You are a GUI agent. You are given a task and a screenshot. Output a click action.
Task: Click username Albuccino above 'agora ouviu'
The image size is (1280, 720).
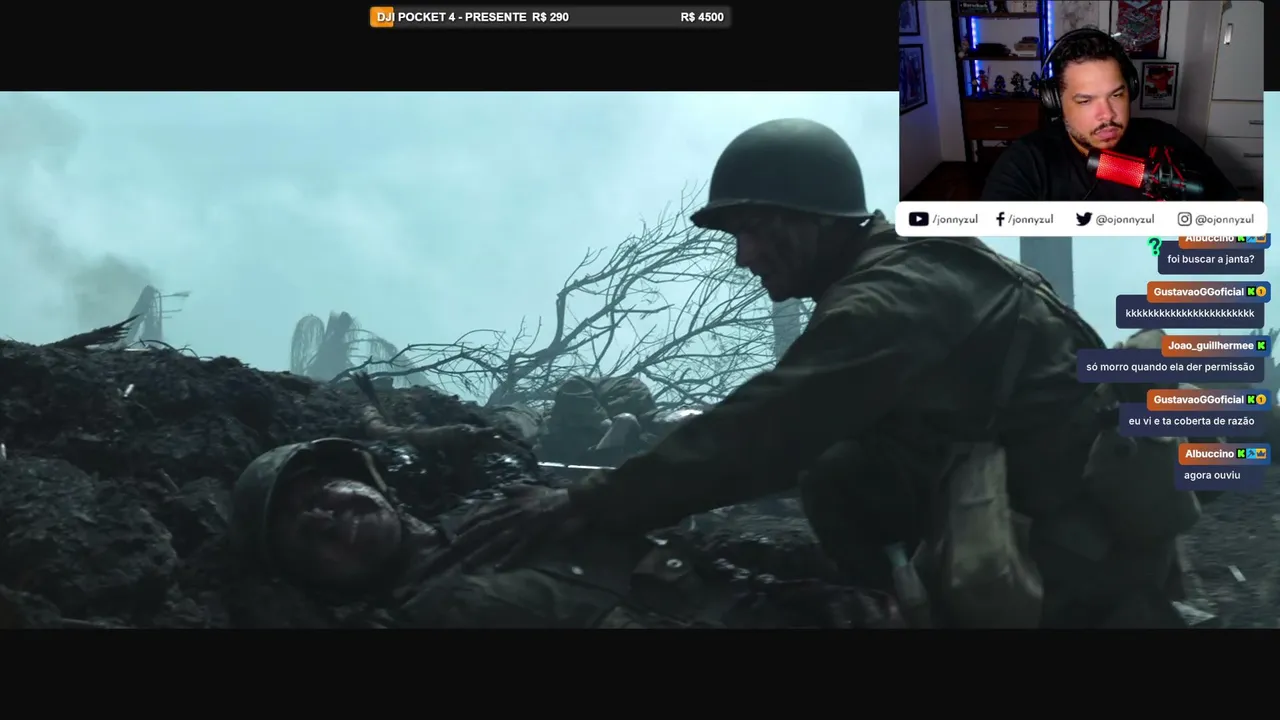(1210, 454)
